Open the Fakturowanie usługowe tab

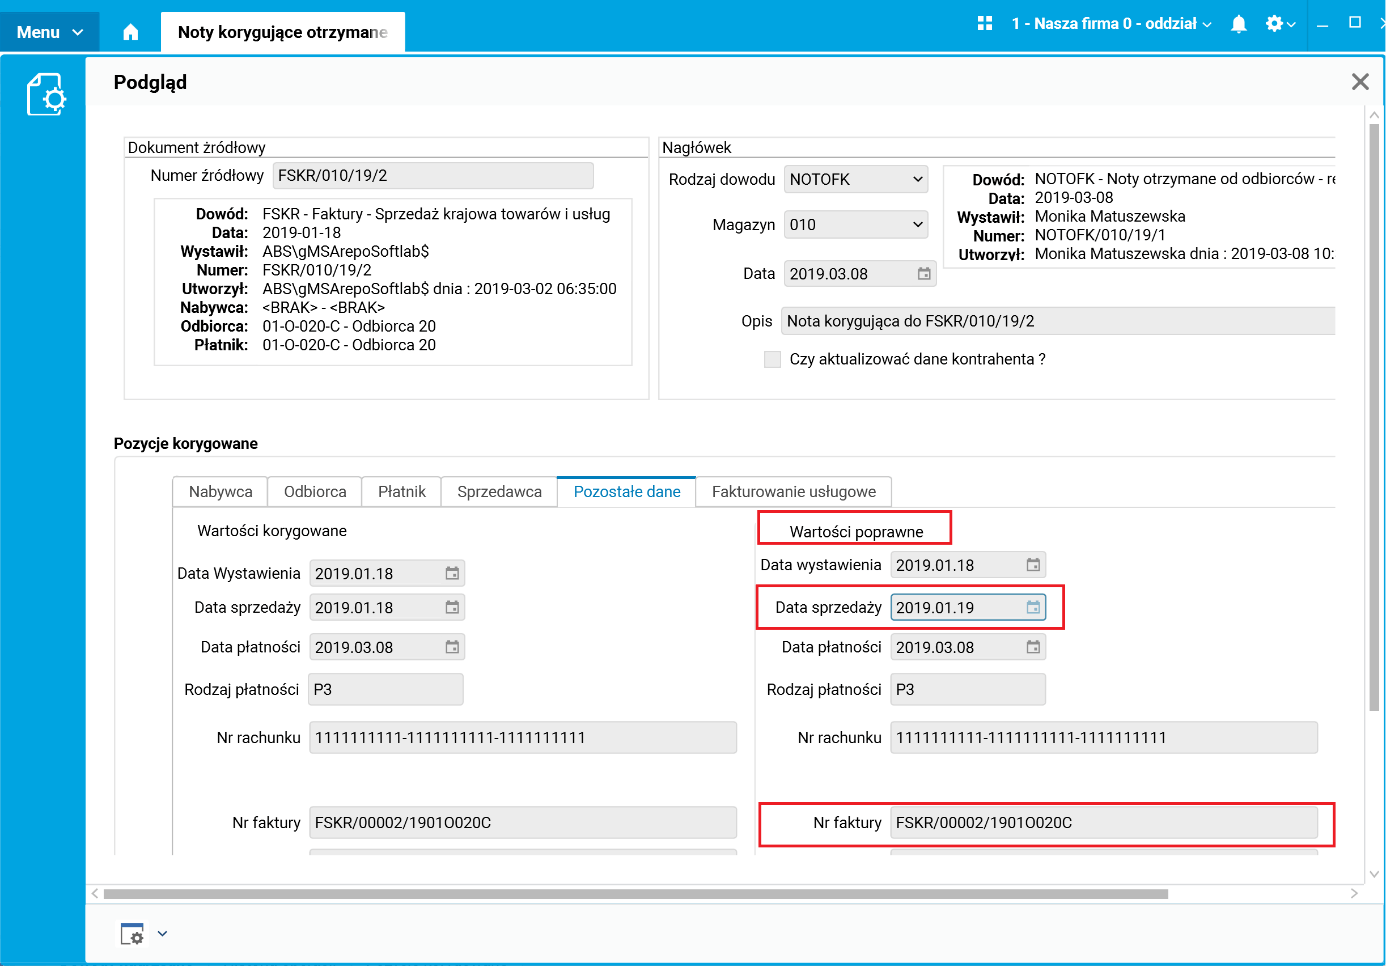(794, 492)
